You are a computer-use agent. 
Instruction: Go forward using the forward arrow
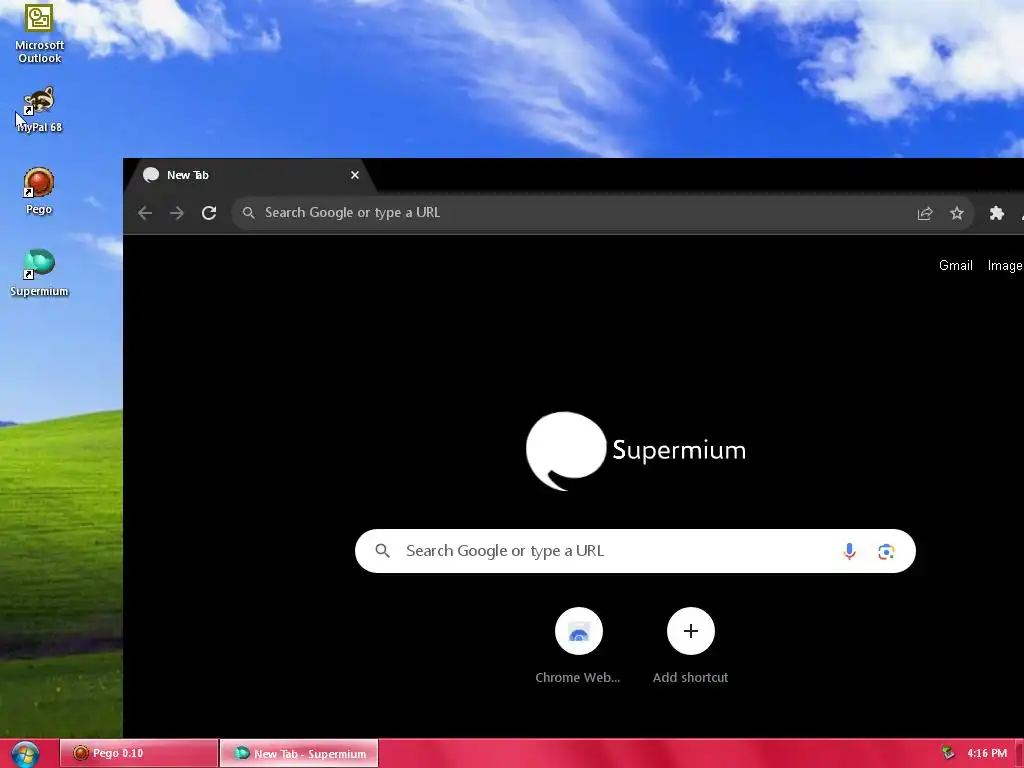177,213
